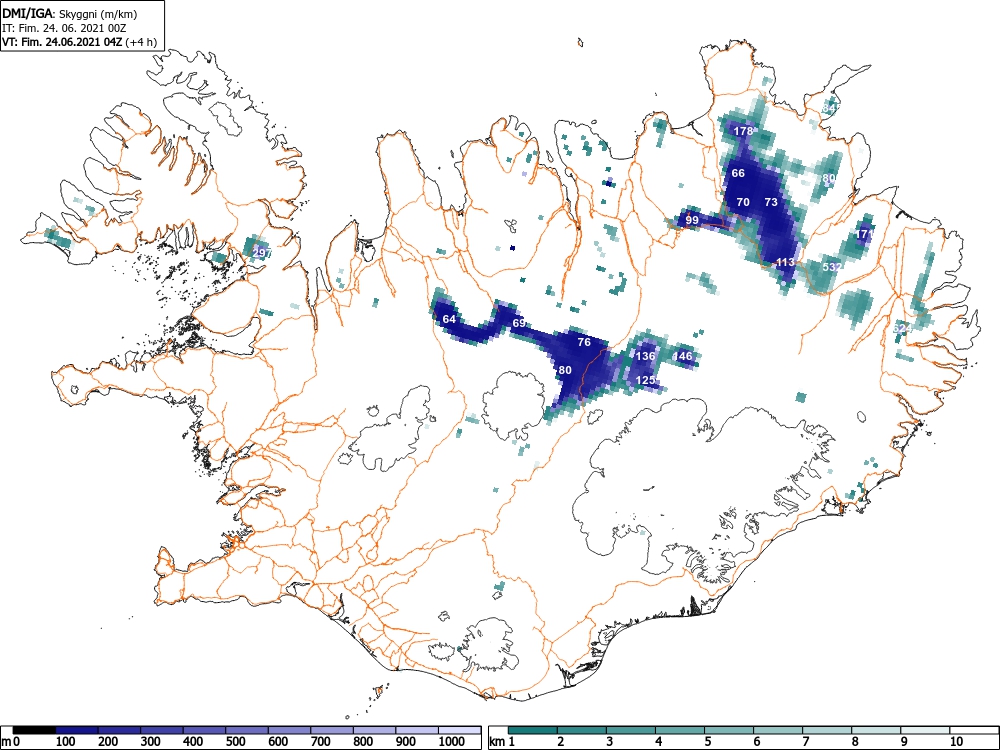Click the dark teal 1–2 km legend swatch
This screenshot has width=1000, height=750.
click(533, 730)
